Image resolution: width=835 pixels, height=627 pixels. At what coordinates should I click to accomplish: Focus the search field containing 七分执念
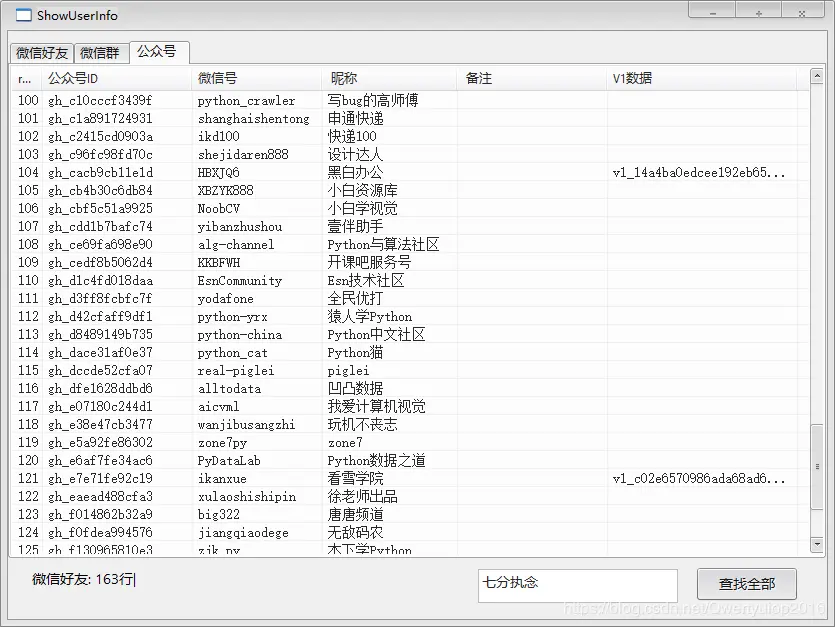click(578, 585)
